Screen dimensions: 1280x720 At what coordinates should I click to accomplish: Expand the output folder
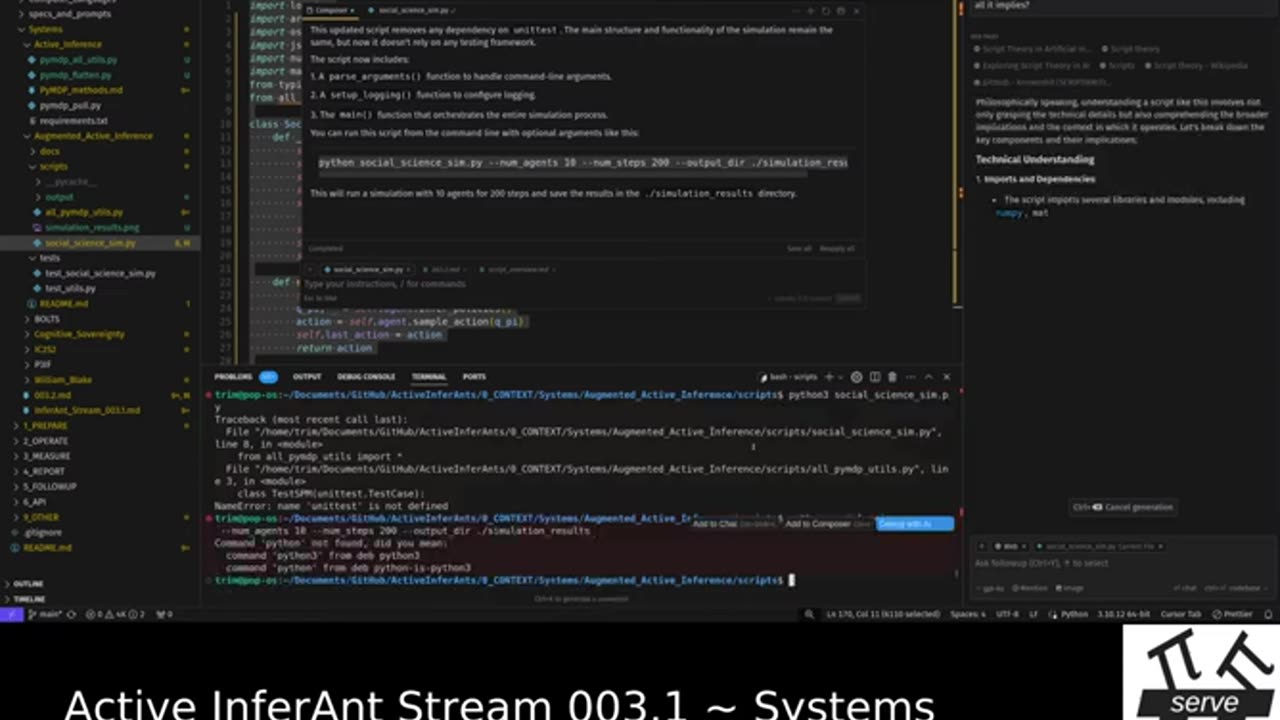(x=60, y=197)
